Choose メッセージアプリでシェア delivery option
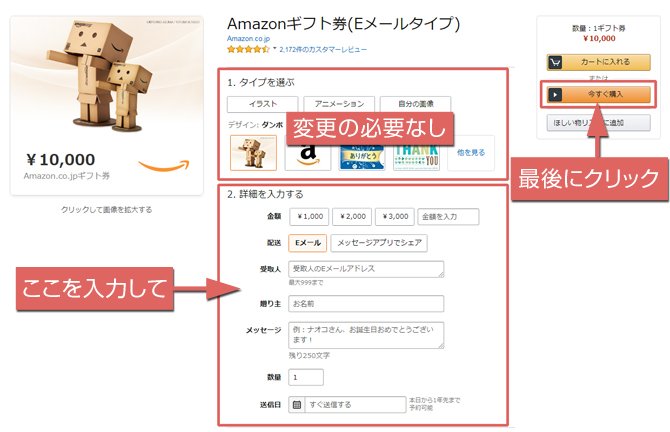The image size is (670, 432). 379,243
